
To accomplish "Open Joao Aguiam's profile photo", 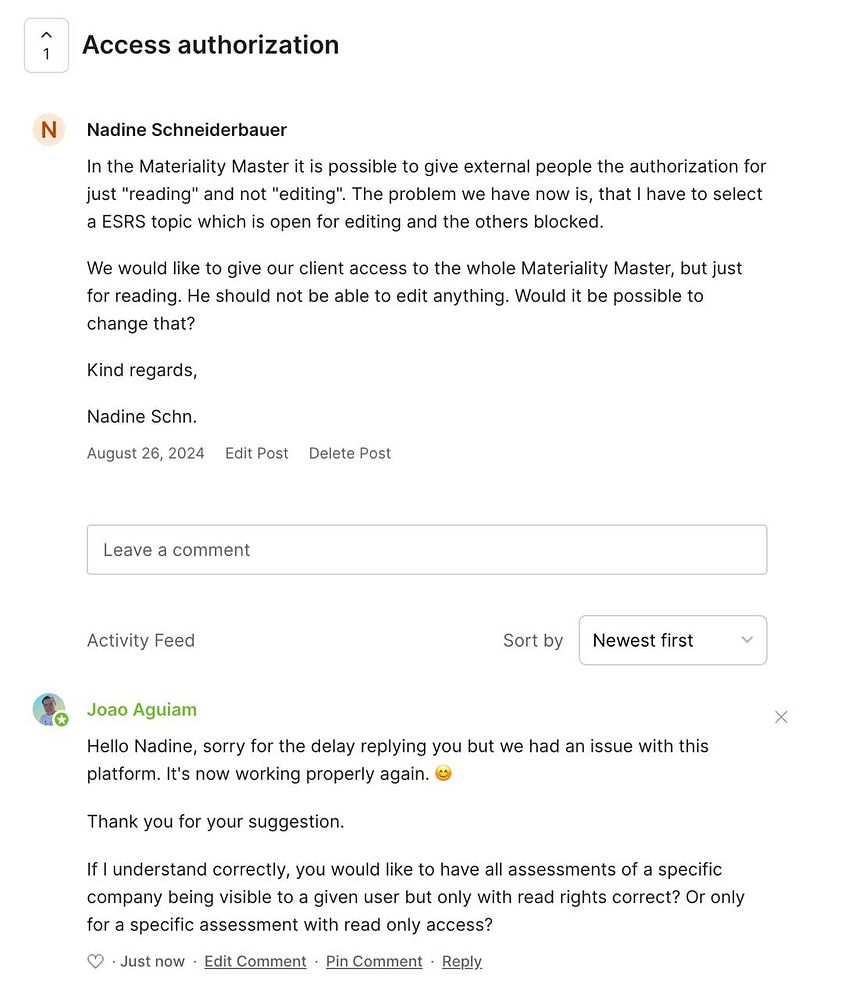I will (47, 708).
